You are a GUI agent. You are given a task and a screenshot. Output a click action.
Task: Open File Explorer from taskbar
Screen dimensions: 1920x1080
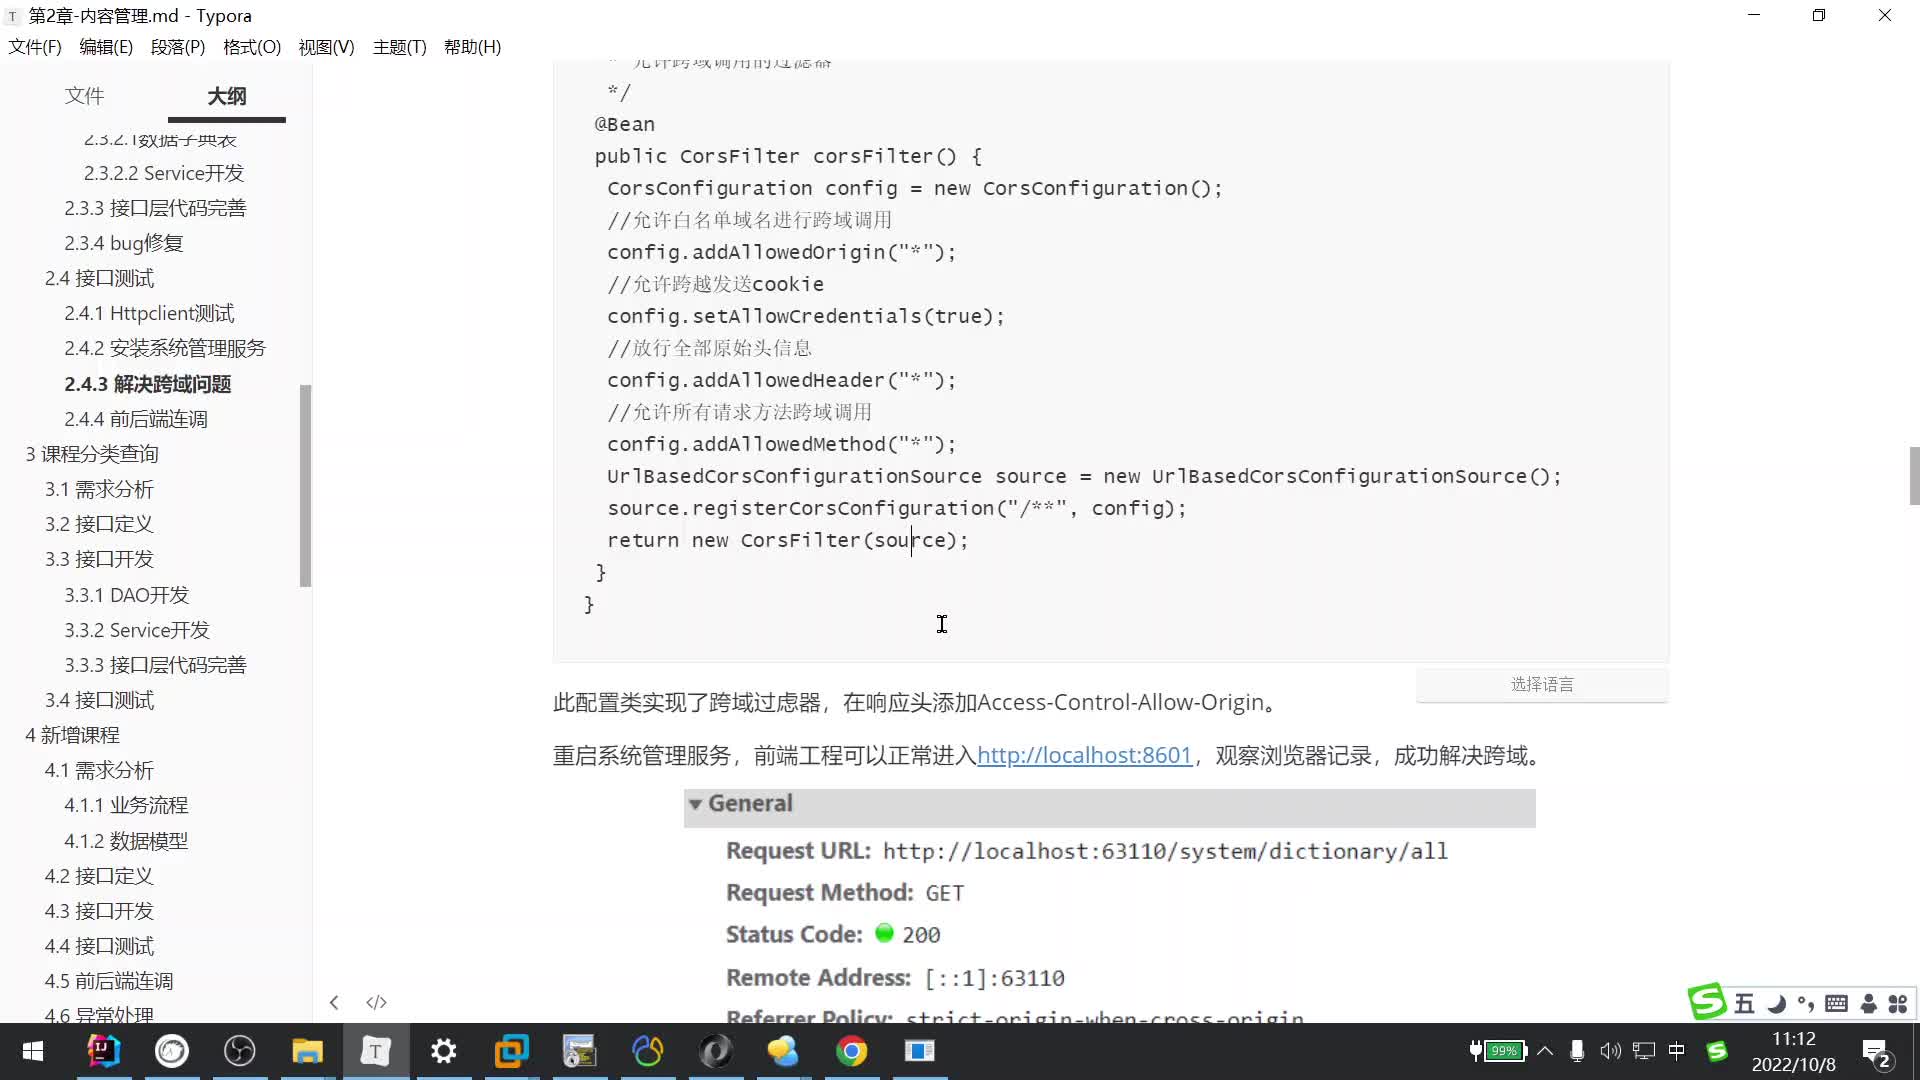click(x=307, y=1051)
